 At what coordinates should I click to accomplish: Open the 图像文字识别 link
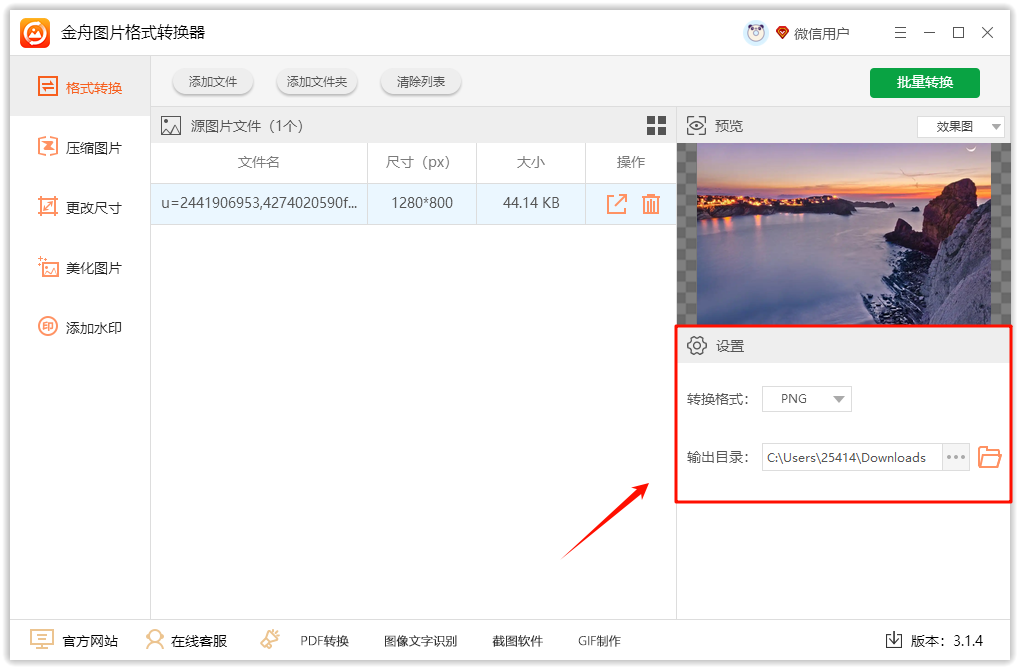(x=420, y=641)
